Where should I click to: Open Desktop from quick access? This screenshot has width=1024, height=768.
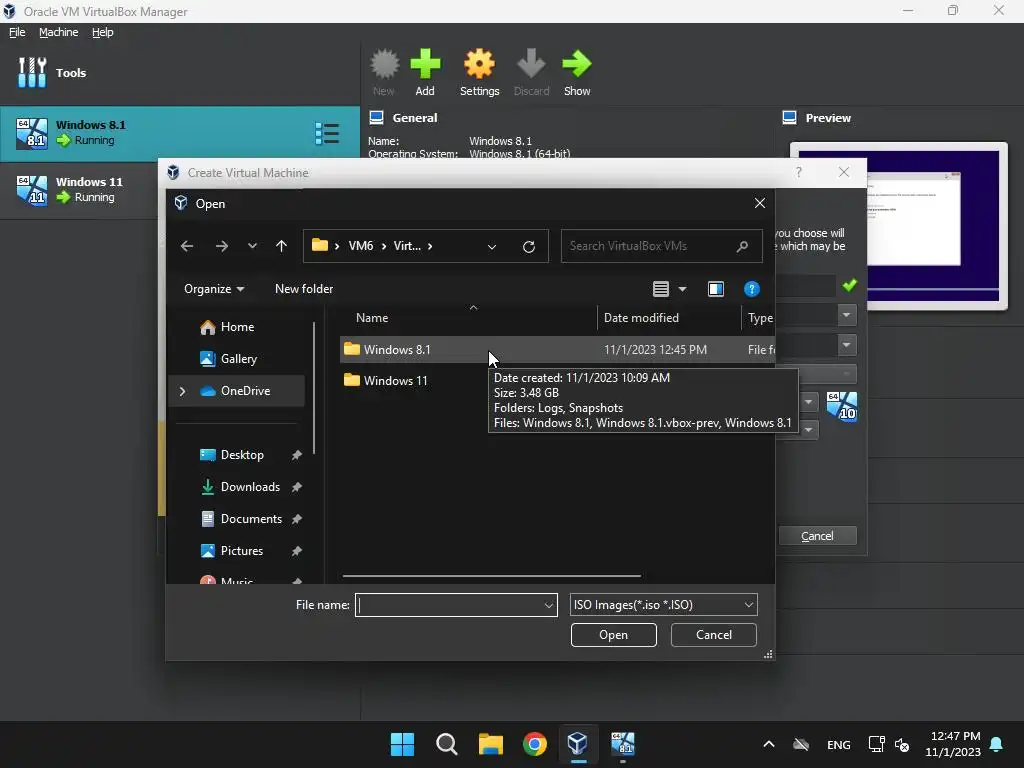click(x=242, y=455)
